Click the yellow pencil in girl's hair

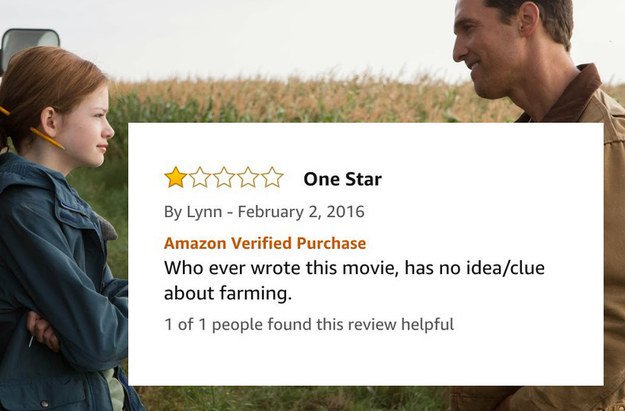click(46, 138)
